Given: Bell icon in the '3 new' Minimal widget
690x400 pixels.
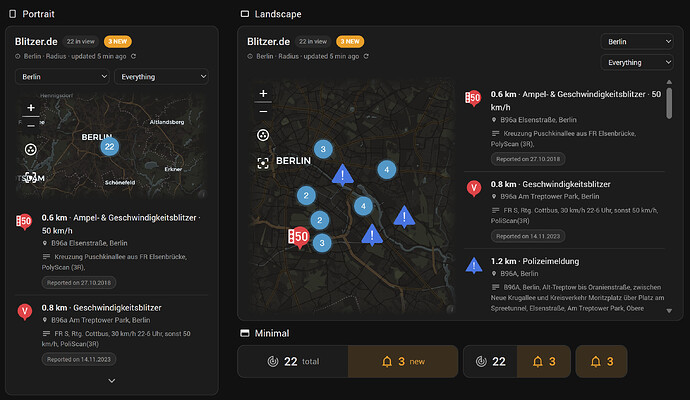Looking at the screenshot, I should pyautogui.click(x=387, y=362).
